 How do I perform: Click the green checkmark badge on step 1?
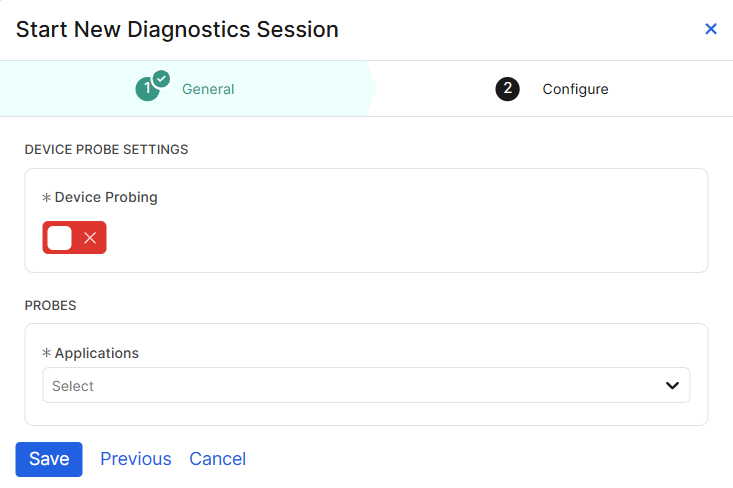pos(161,79)
